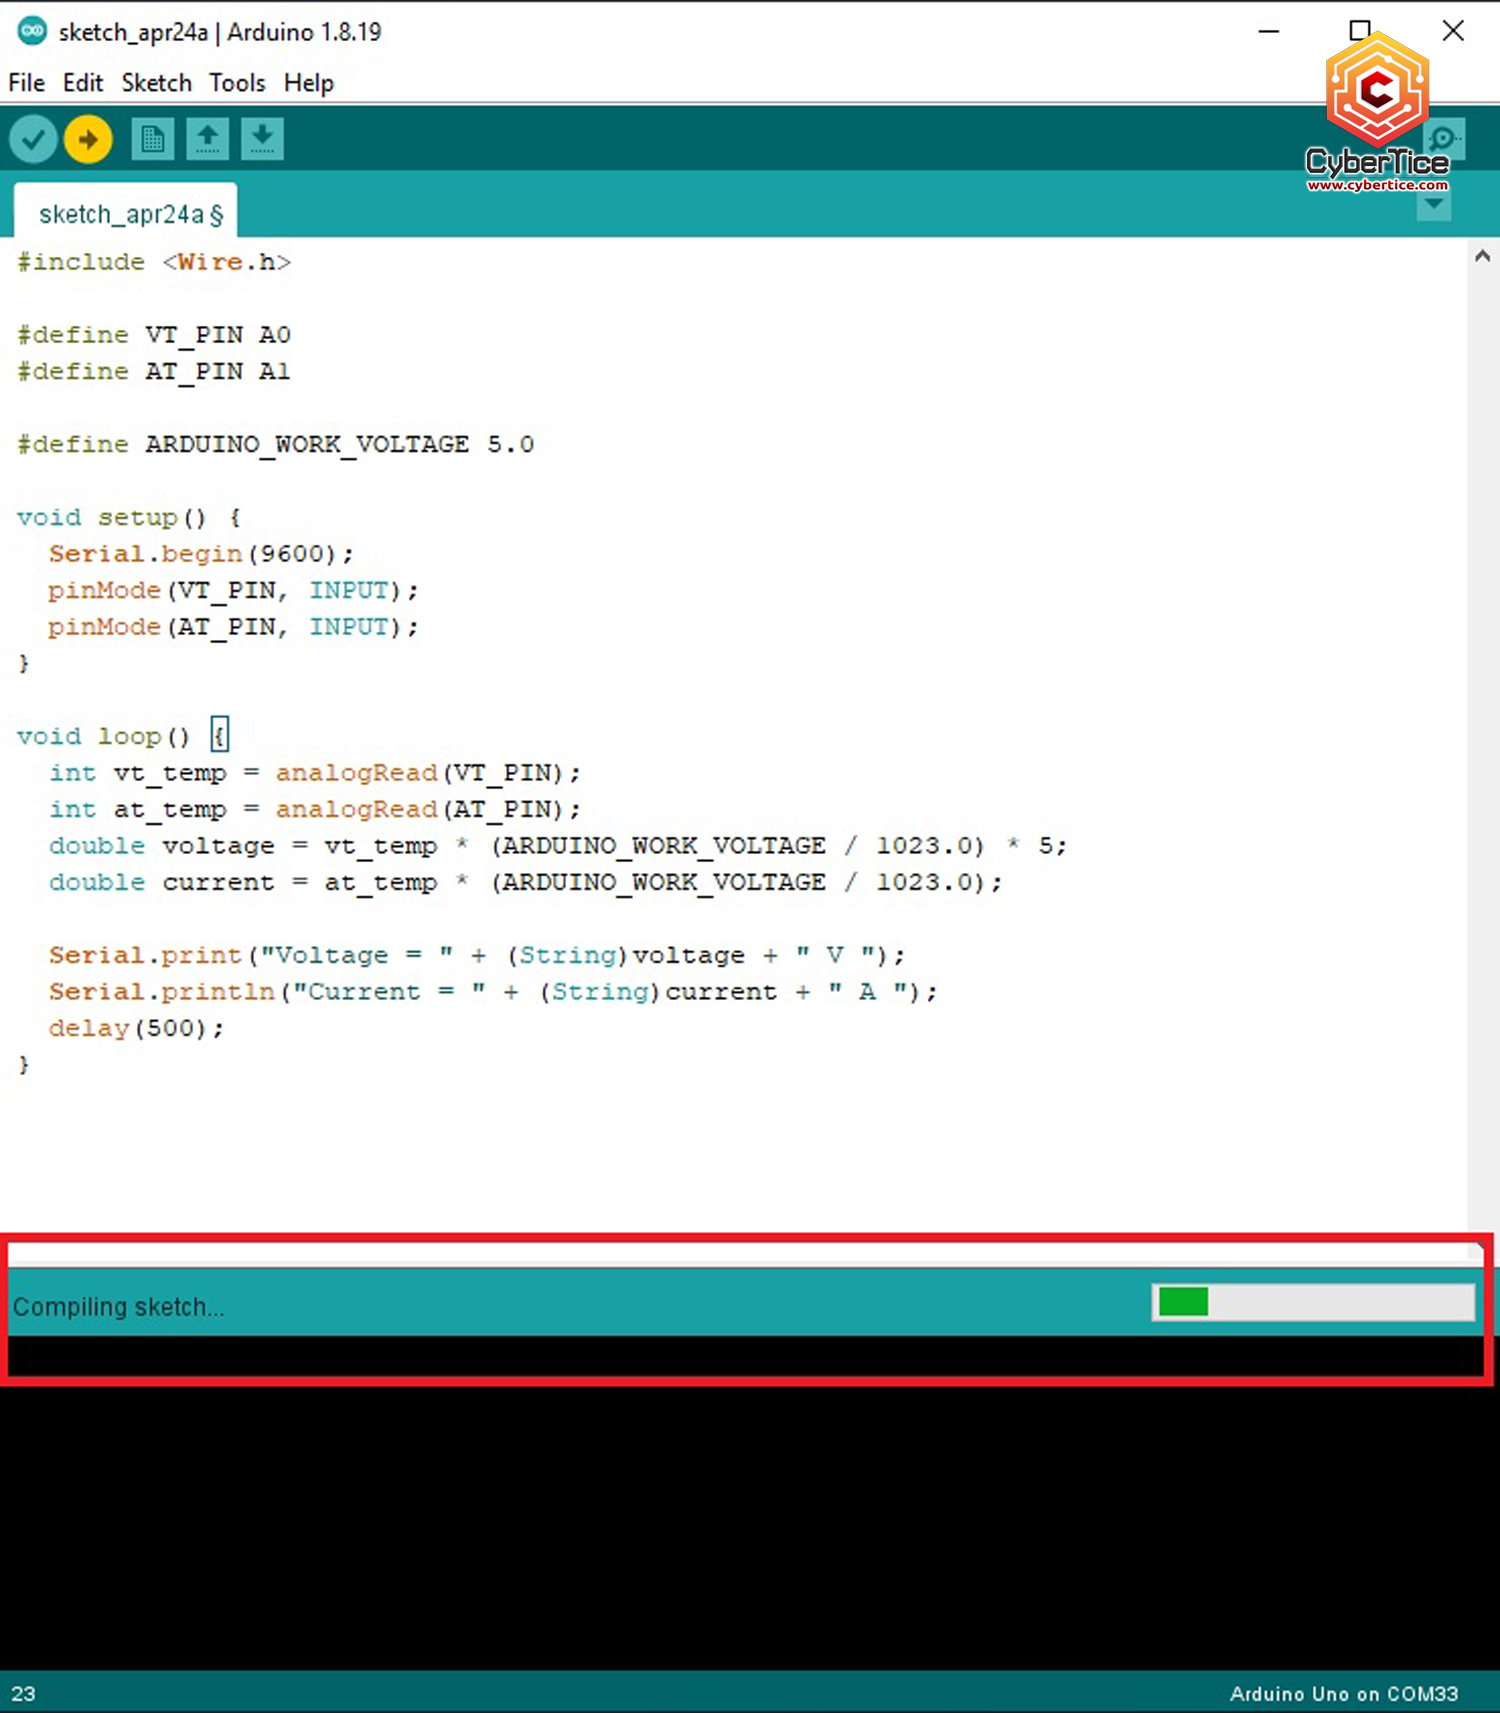
Task: Click line number 23 in status bar
Action: 23,1693
